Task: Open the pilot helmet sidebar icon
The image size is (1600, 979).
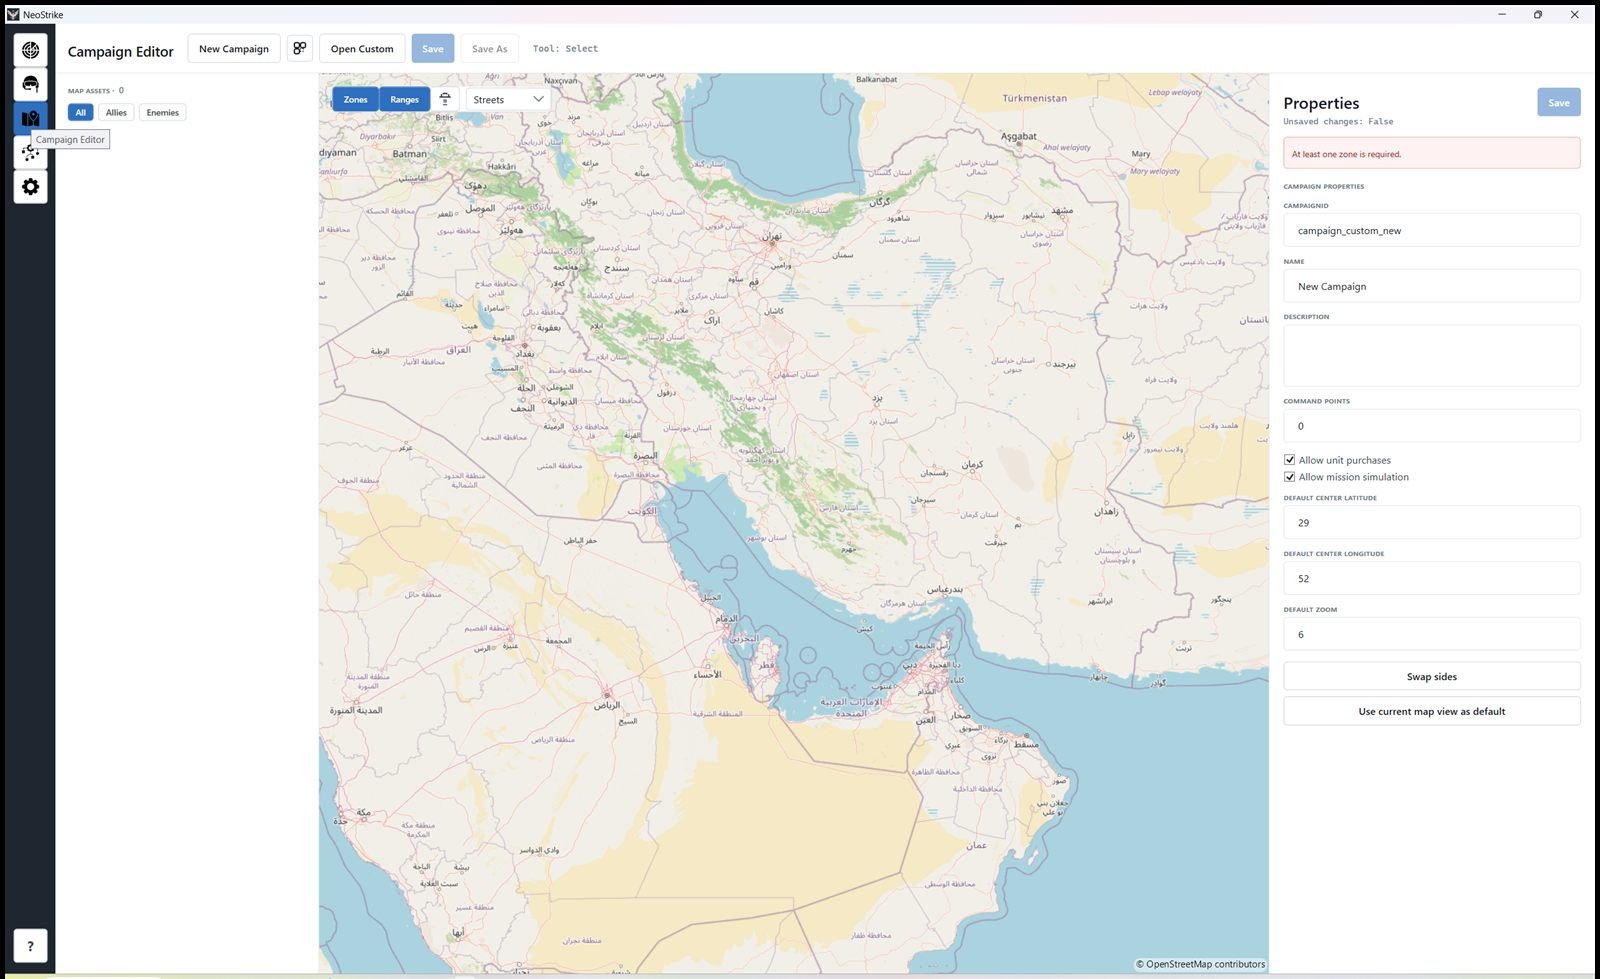Action: pos(30,84)
